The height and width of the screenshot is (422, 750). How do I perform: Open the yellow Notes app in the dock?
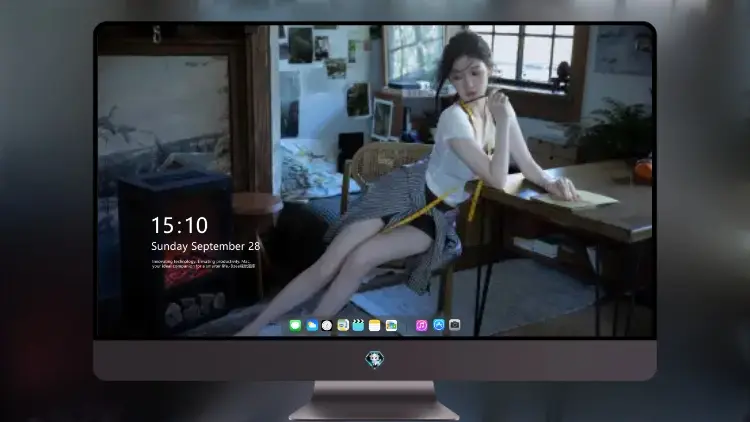click(x=375, y=326)
